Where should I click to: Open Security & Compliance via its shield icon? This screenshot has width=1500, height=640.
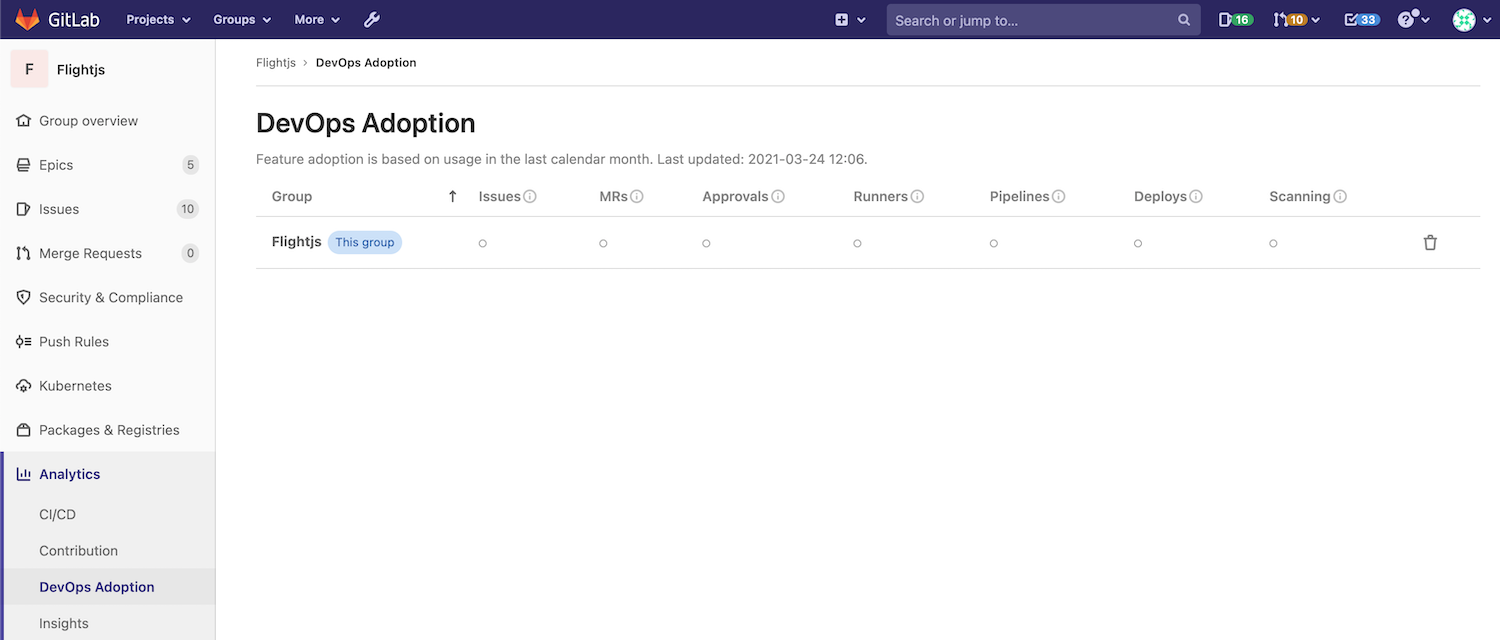click(22, 297)
